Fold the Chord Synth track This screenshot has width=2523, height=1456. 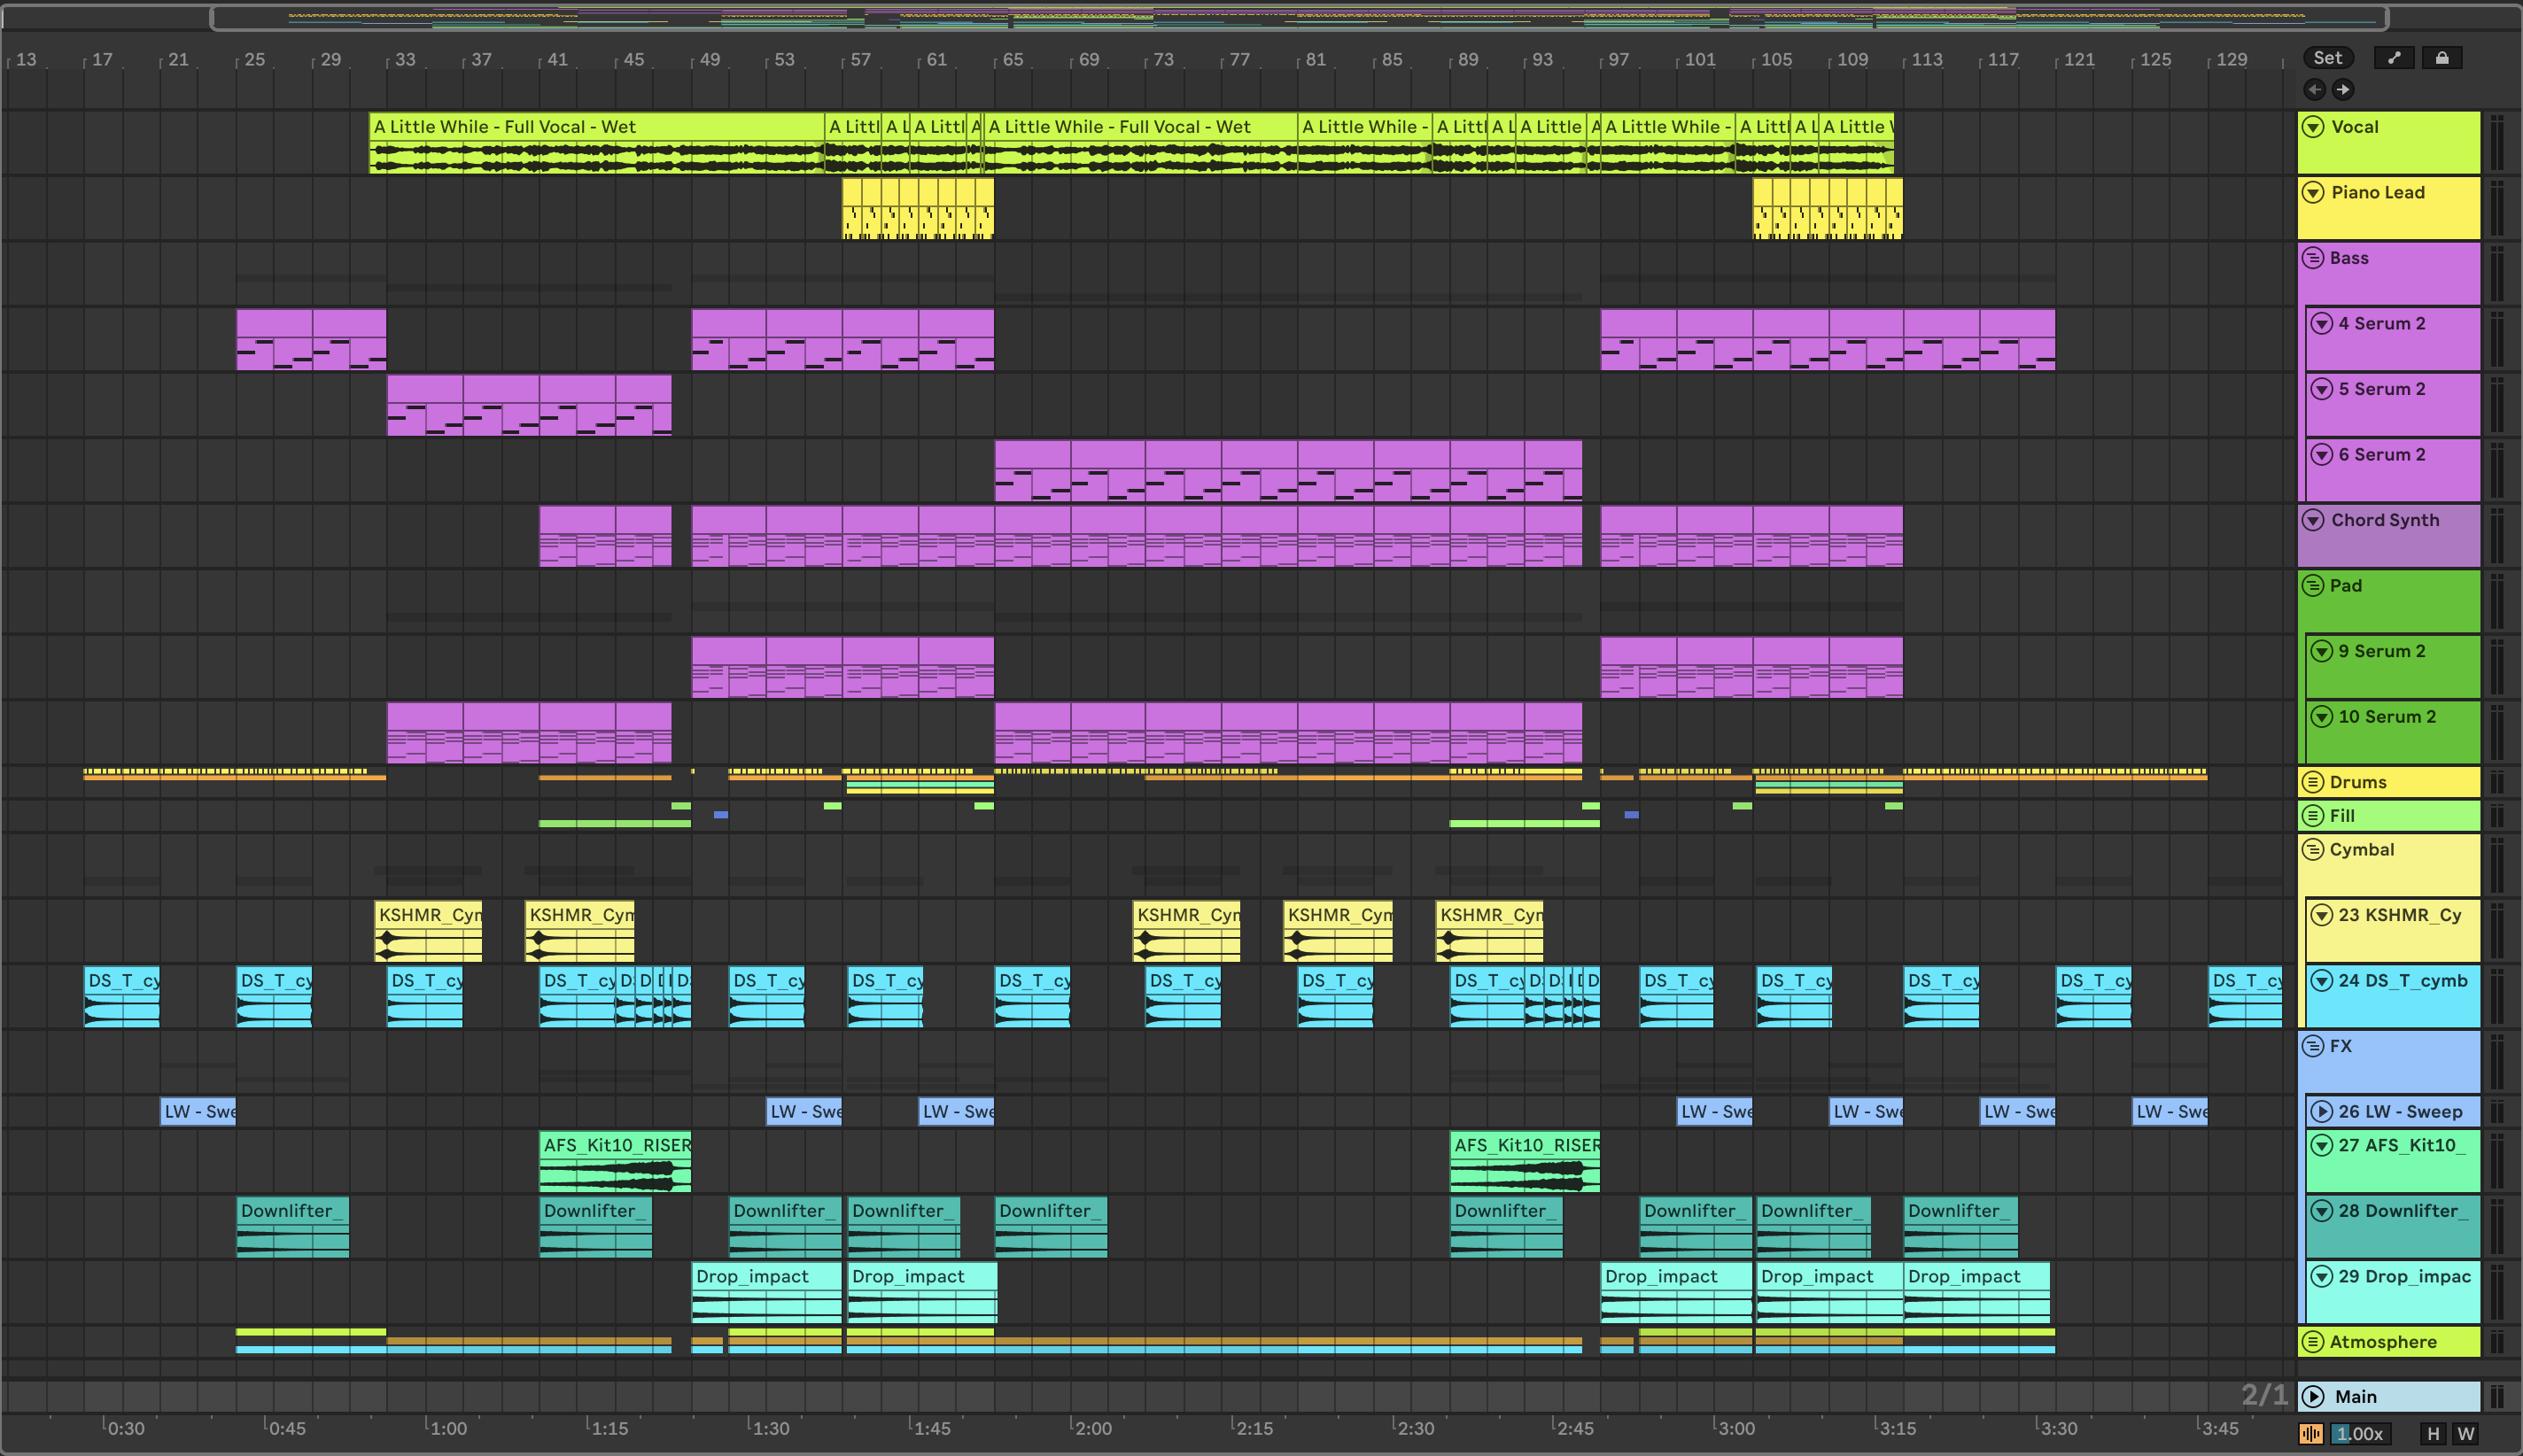(x=2313, y=520)
